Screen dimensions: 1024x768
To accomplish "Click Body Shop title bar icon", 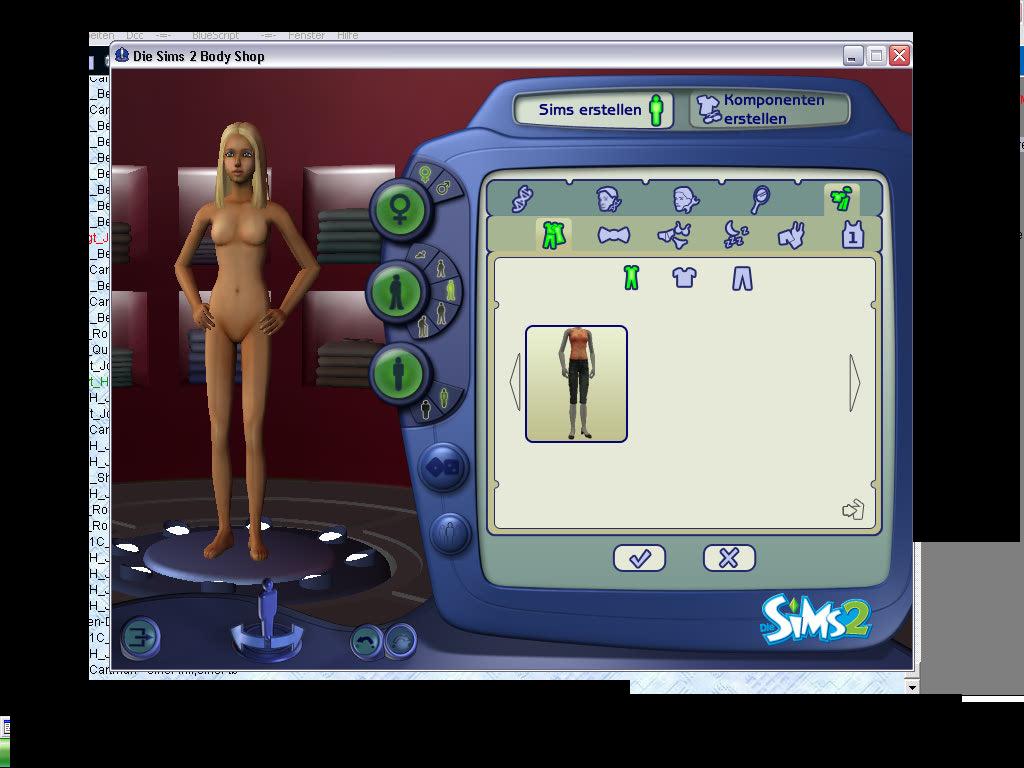I will point(121,56).
